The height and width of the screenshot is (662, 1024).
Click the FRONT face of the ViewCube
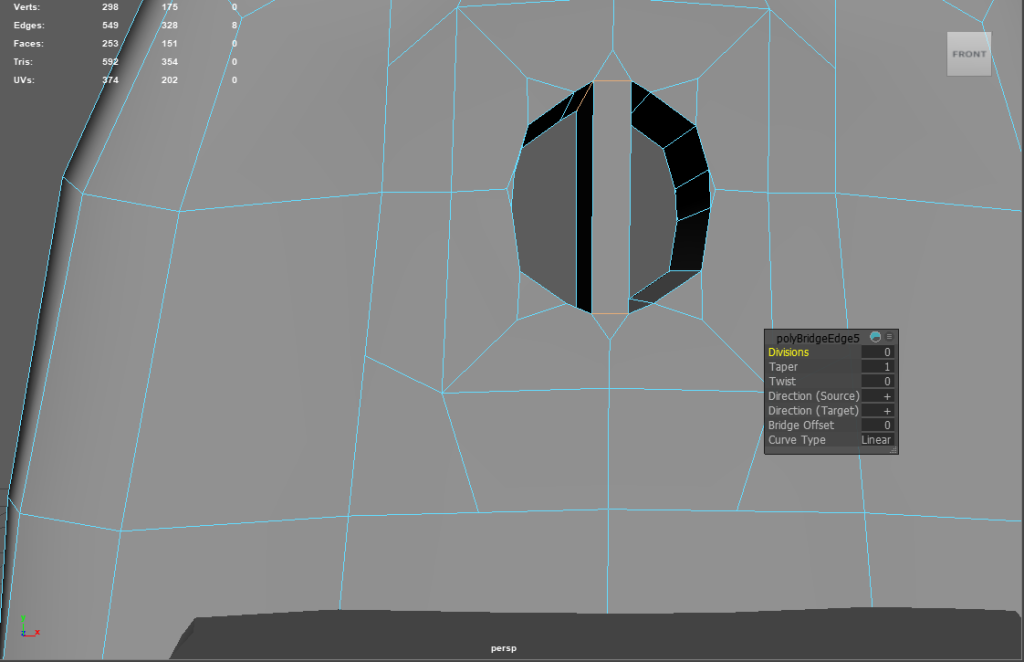pos(969,55)
